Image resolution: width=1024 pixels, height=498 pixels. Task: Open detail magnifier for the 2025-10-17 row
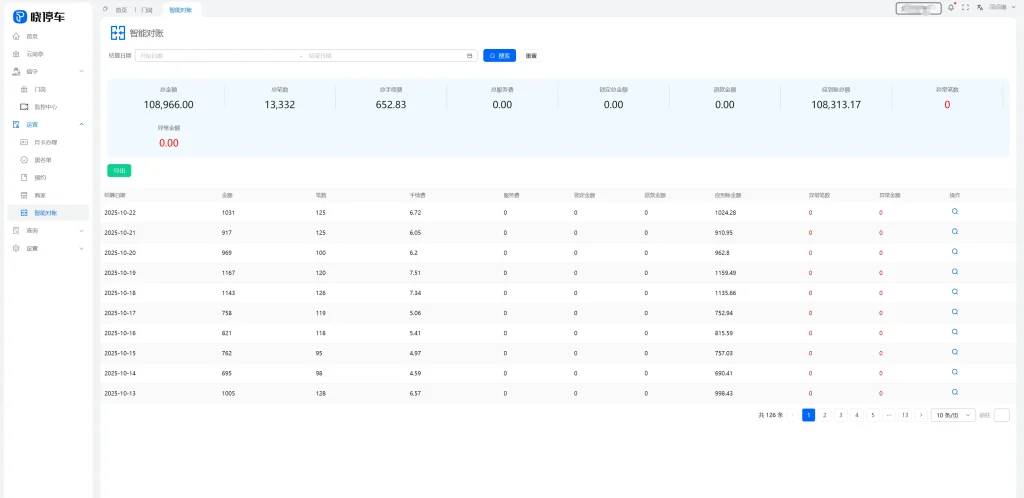click(x=955, y=312)
